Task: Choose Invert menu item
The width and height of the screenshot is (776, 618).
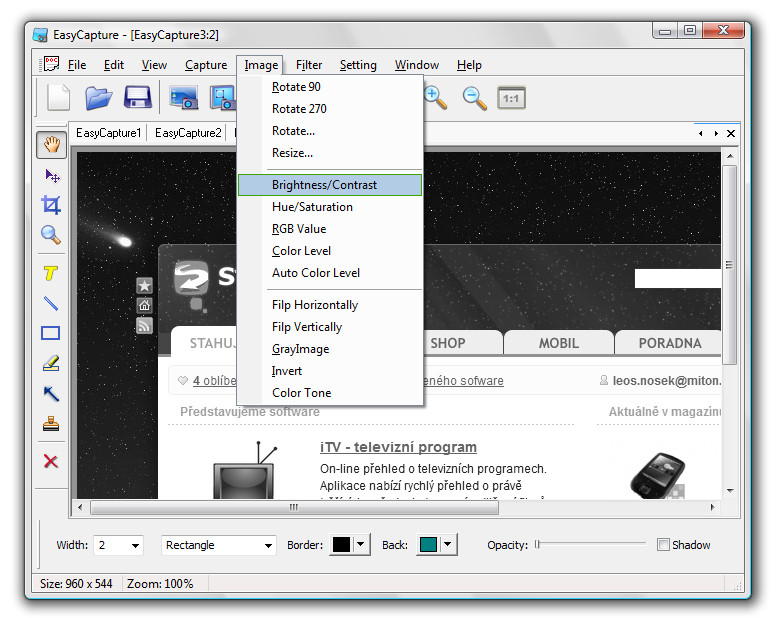Action: [330, 371]
